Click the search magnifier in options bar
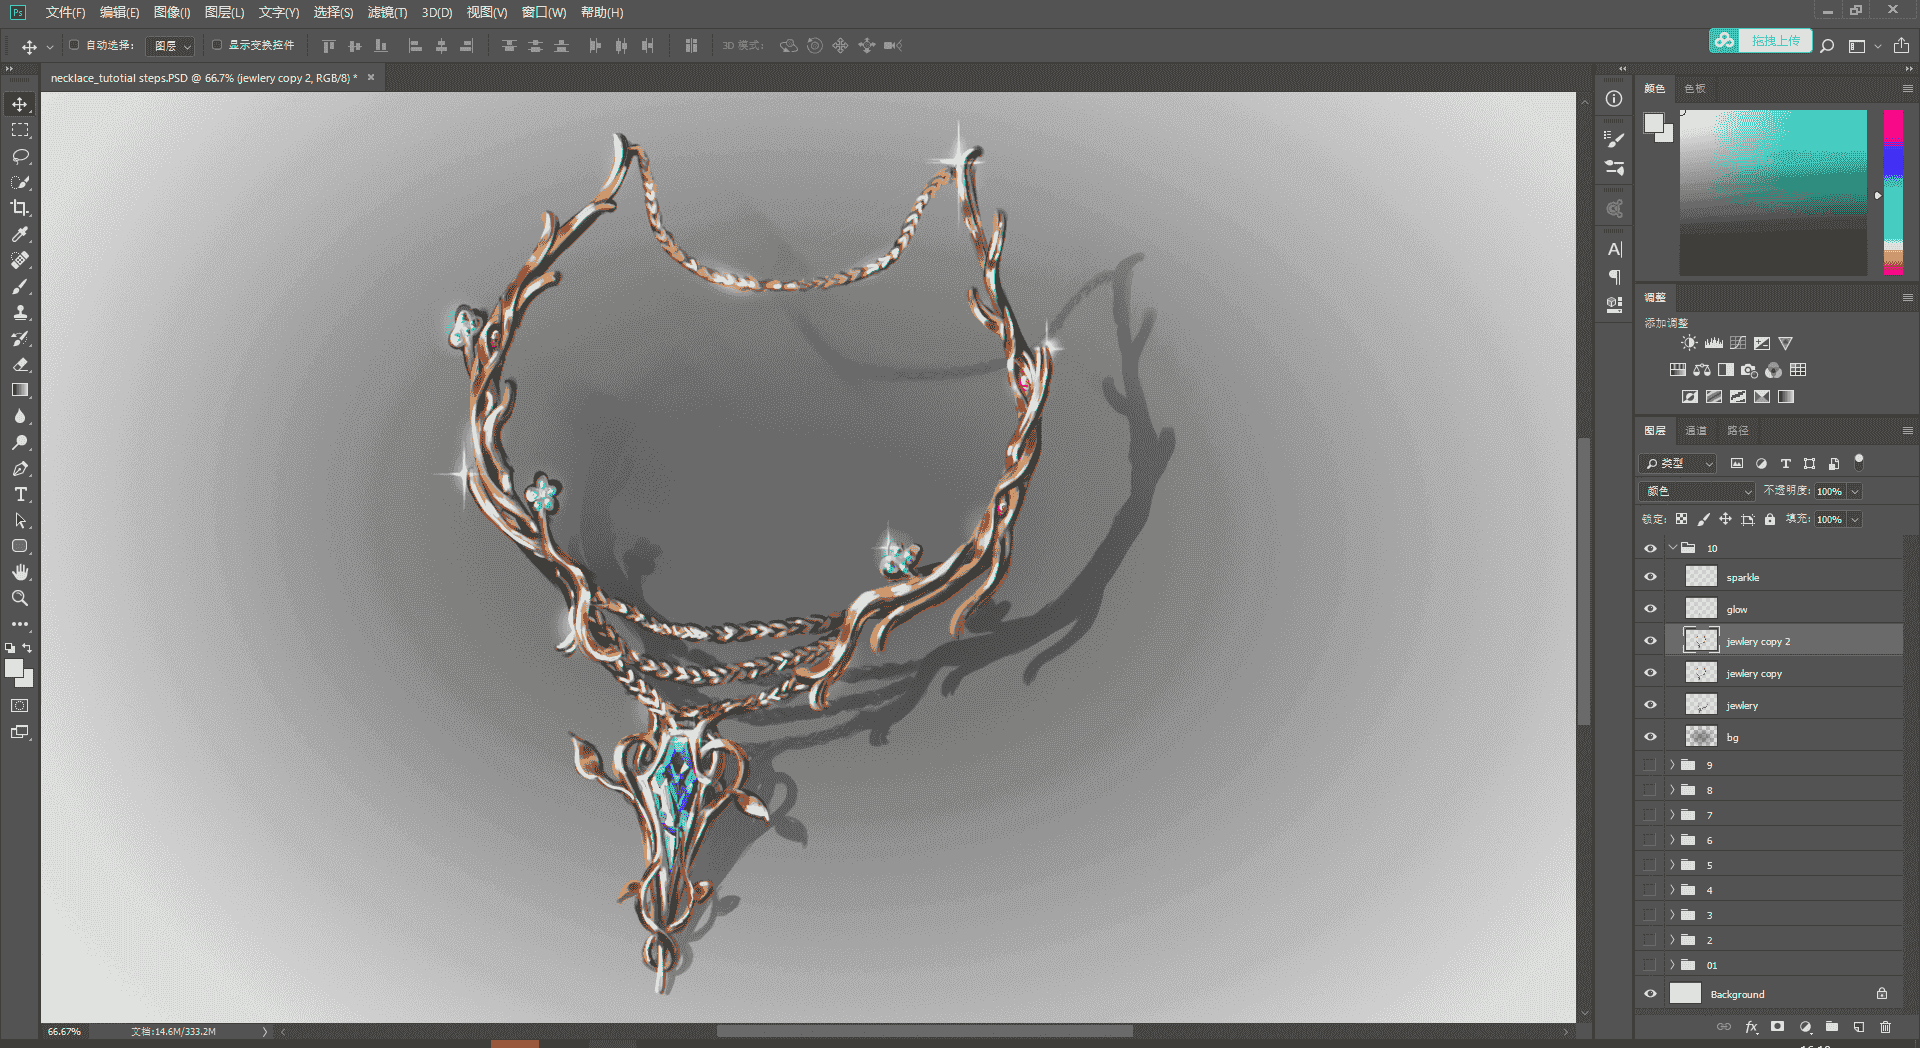Image resolution: width=1920 pixels, height=1048 pixels. pyautogui.click(x=1827, y=46)
